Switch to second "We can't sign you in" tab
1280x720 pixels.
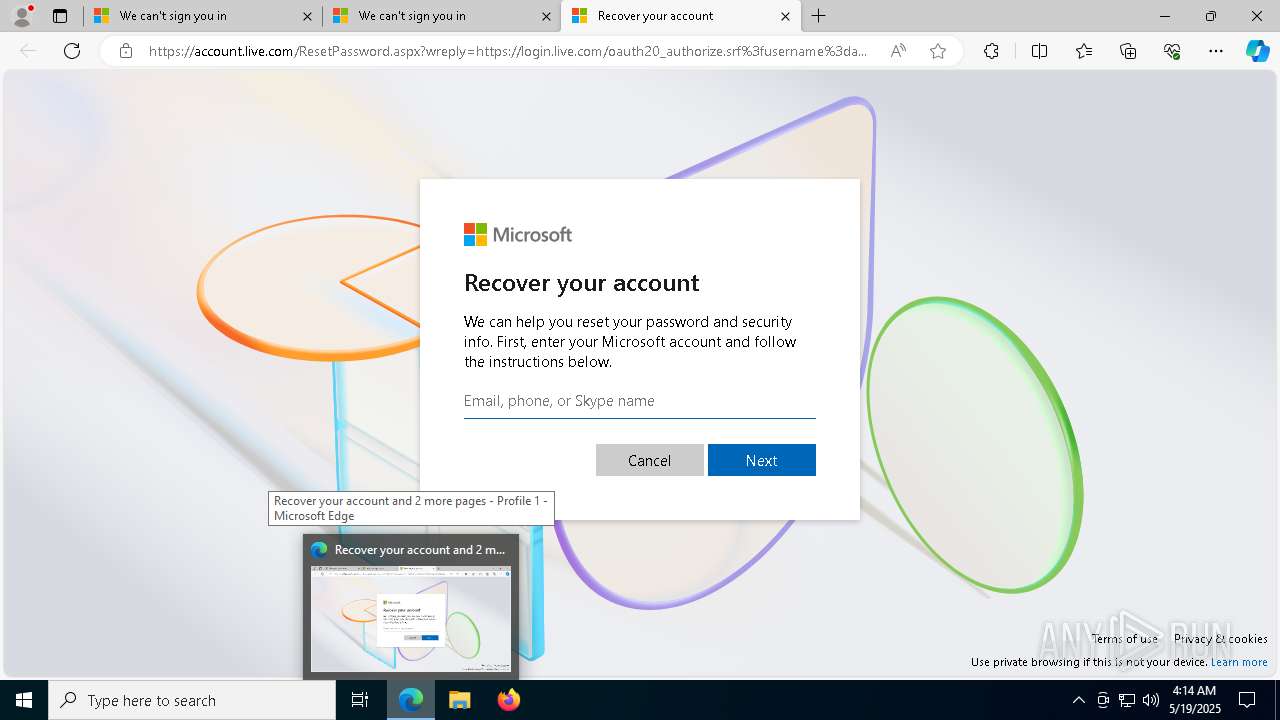click(x=441, y=16)
